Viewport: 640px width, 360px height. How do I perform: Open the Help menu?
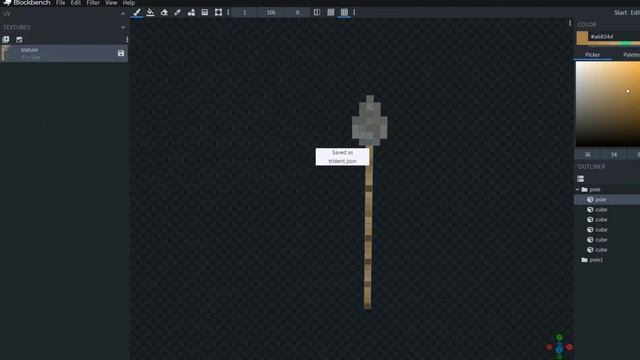click(x=129, y=3)
